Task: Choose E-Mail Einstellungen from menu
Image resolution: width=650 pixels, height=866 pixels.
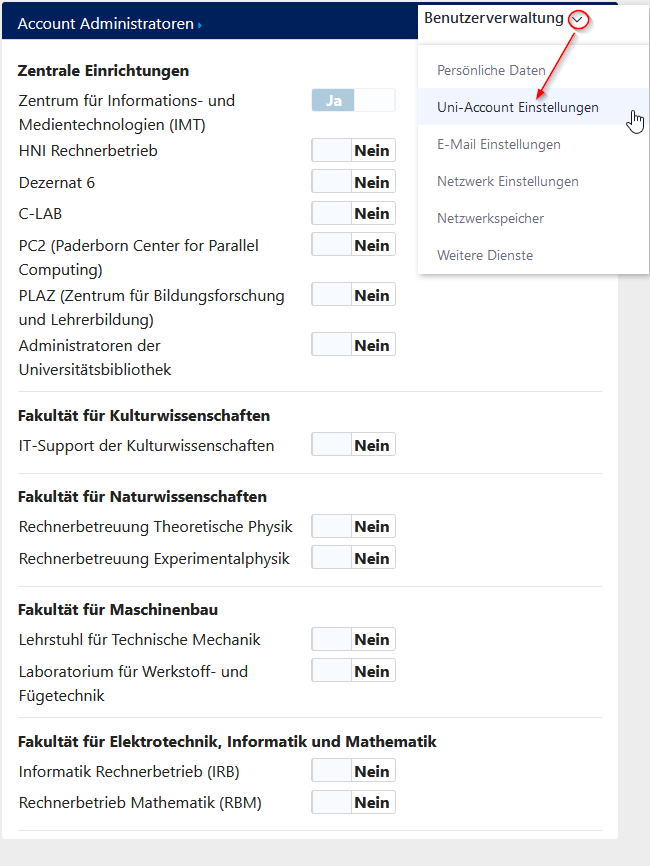Action: (x=498, y=145)
